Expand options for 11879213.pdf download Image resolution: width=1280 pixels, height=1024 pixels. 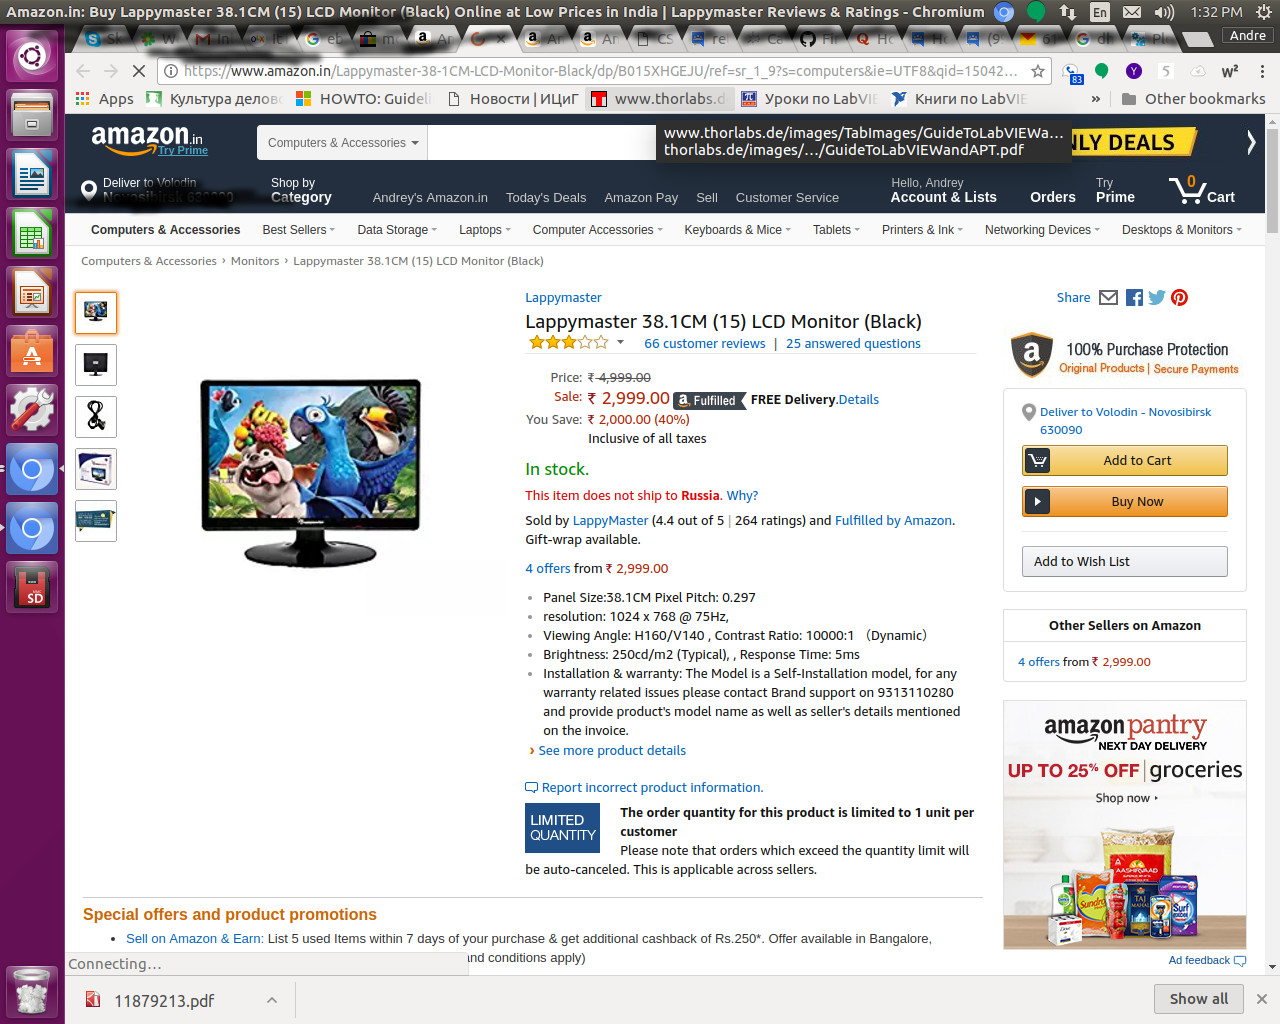(x=271, y=1000)
